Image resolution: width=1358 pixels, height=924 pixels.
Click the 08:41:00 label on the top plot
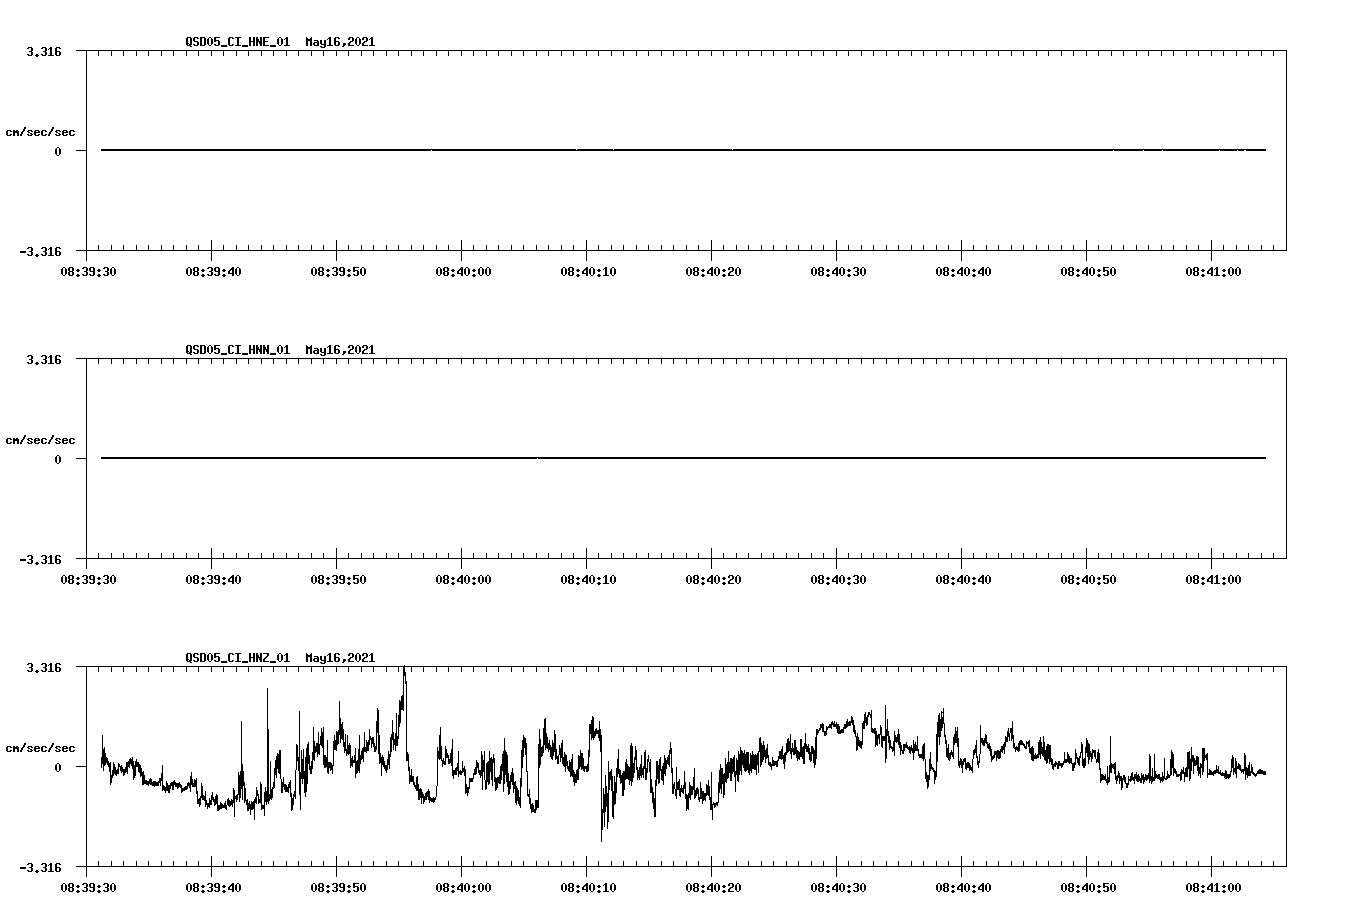[x=1212, y=270]
